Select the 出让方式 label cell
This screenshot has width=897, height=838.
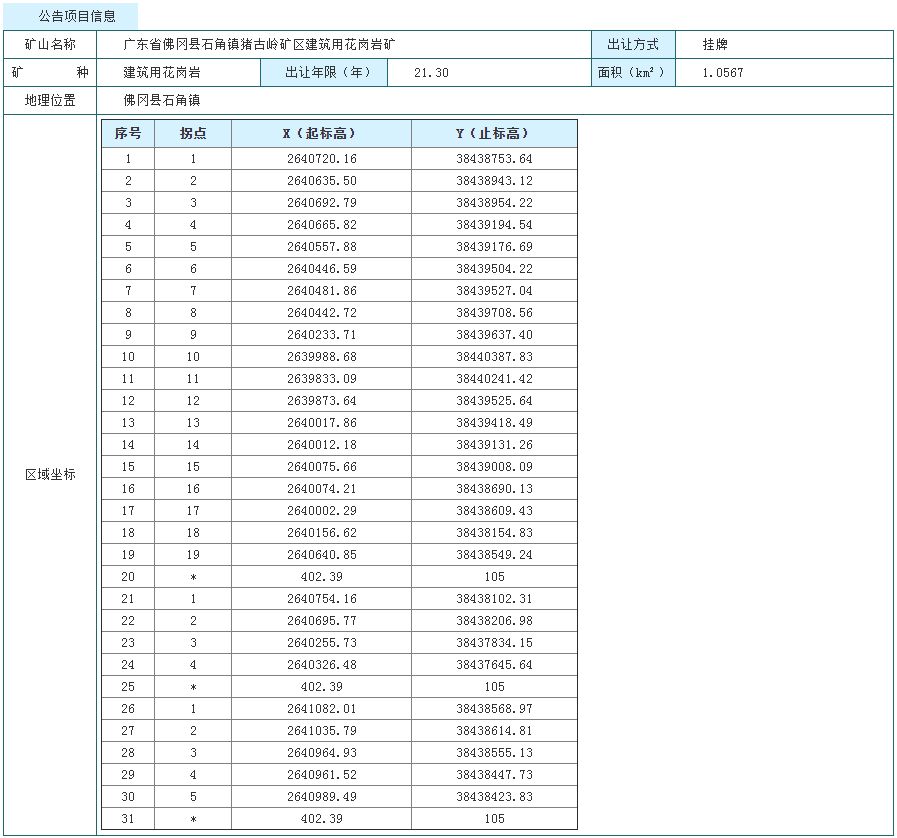pyautogui.click(x=633, y=45)
